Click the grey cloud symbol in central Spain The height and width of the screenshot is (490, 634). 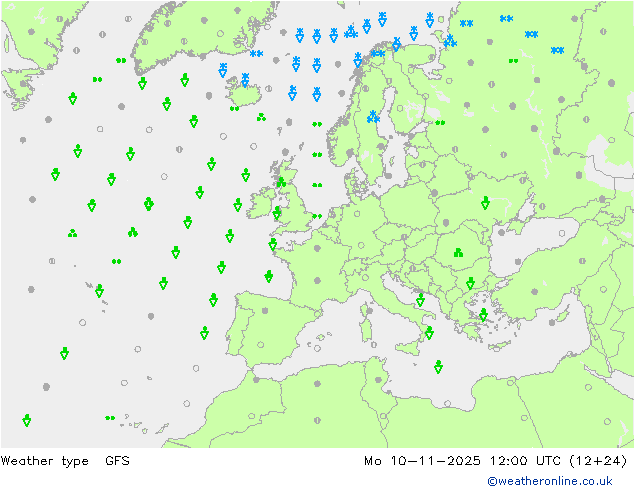(x=265, y=310)
